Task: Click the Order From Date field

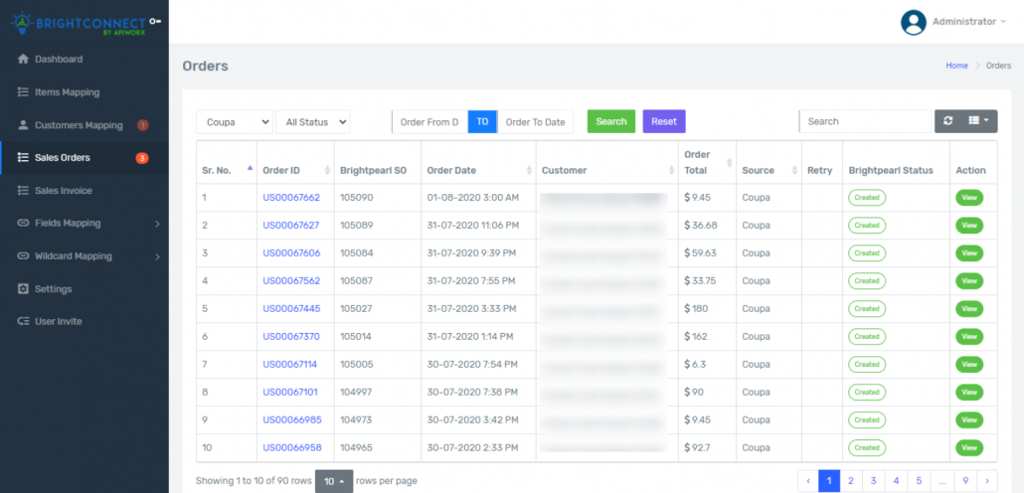Action: (x=430, y=121)
